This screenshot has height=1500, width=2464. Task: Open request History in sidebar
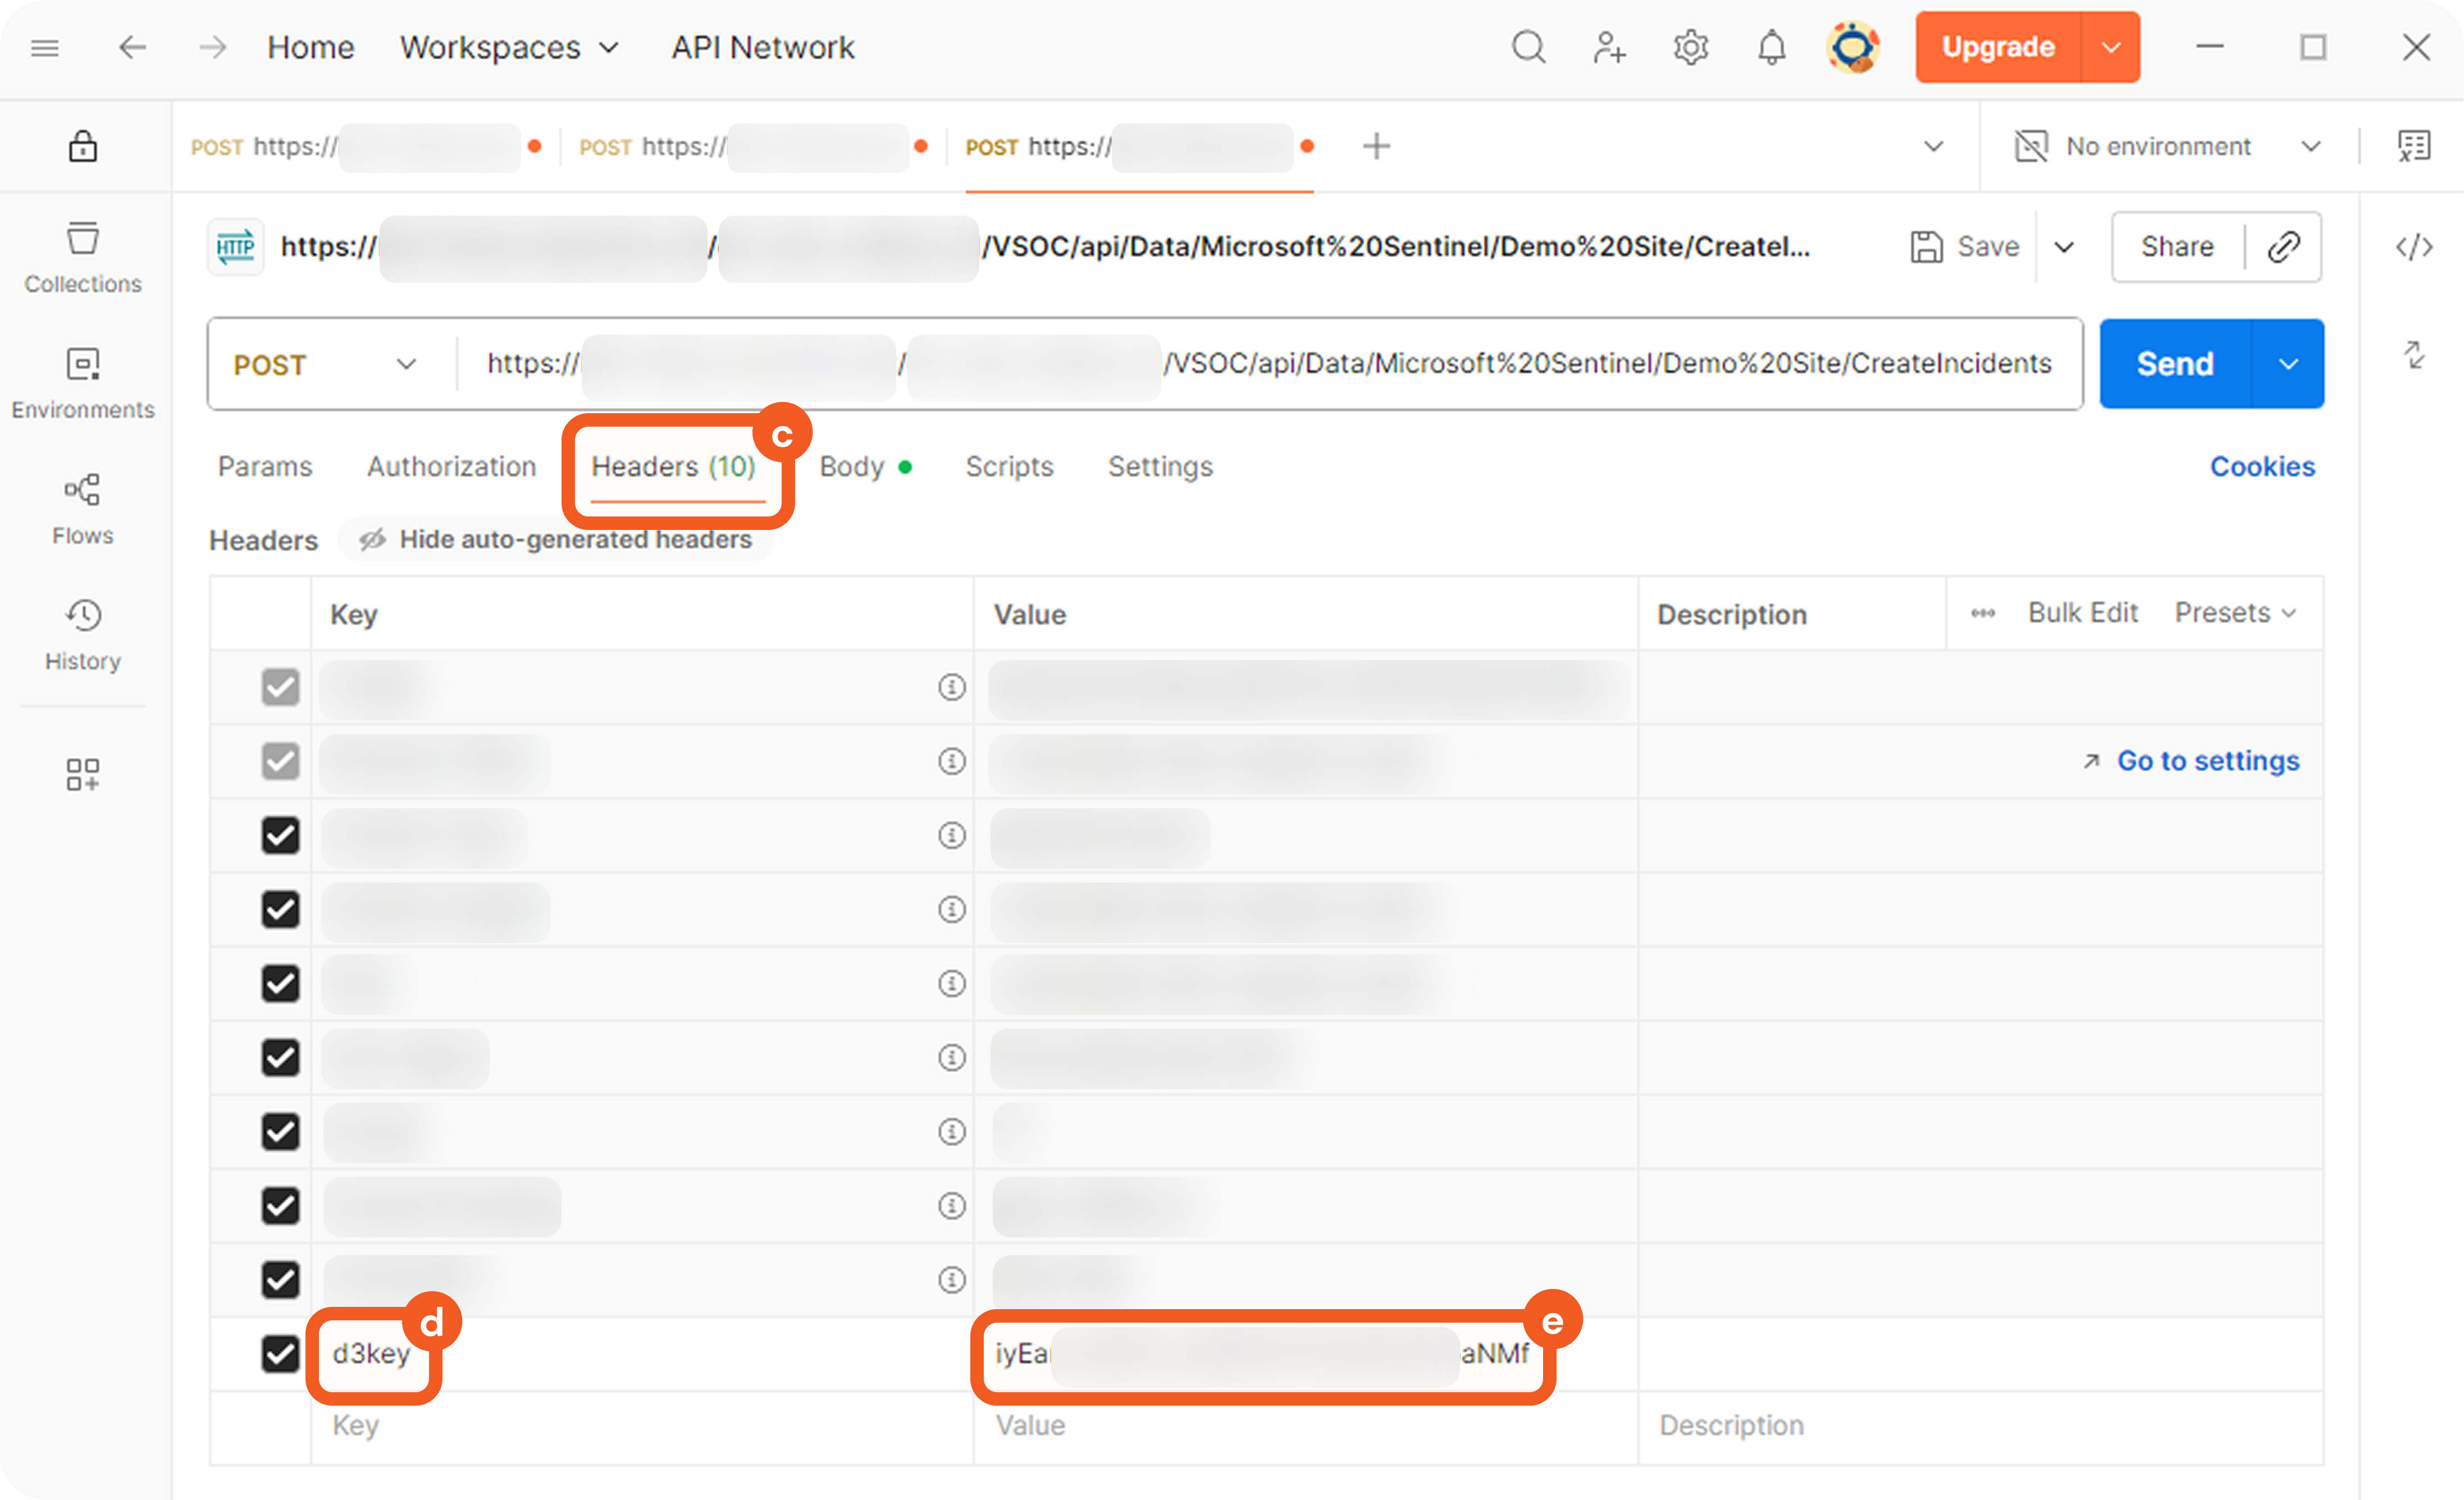tap(83, 635)
